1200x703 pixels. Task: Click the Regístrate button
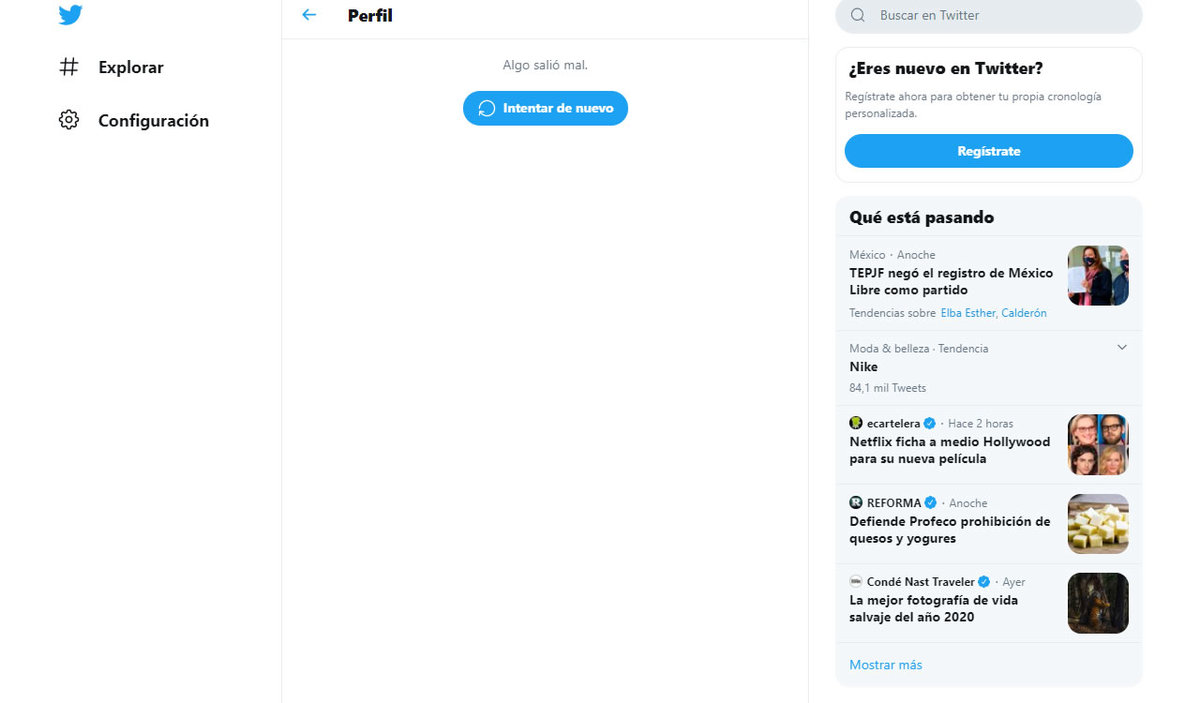click(989, 151)
